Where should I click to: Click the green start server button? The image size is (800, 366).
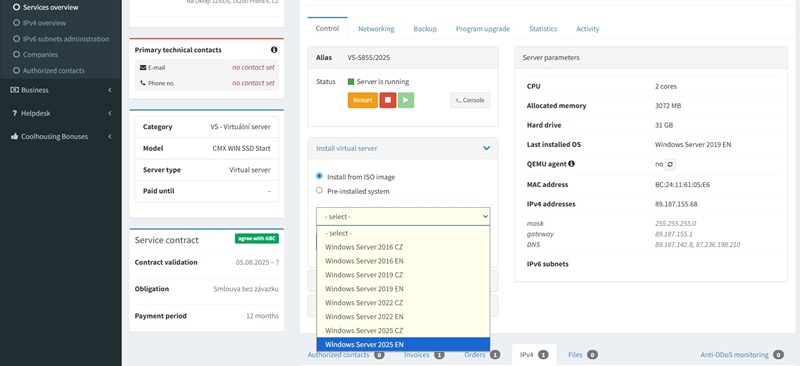click(x=406, y=100)
